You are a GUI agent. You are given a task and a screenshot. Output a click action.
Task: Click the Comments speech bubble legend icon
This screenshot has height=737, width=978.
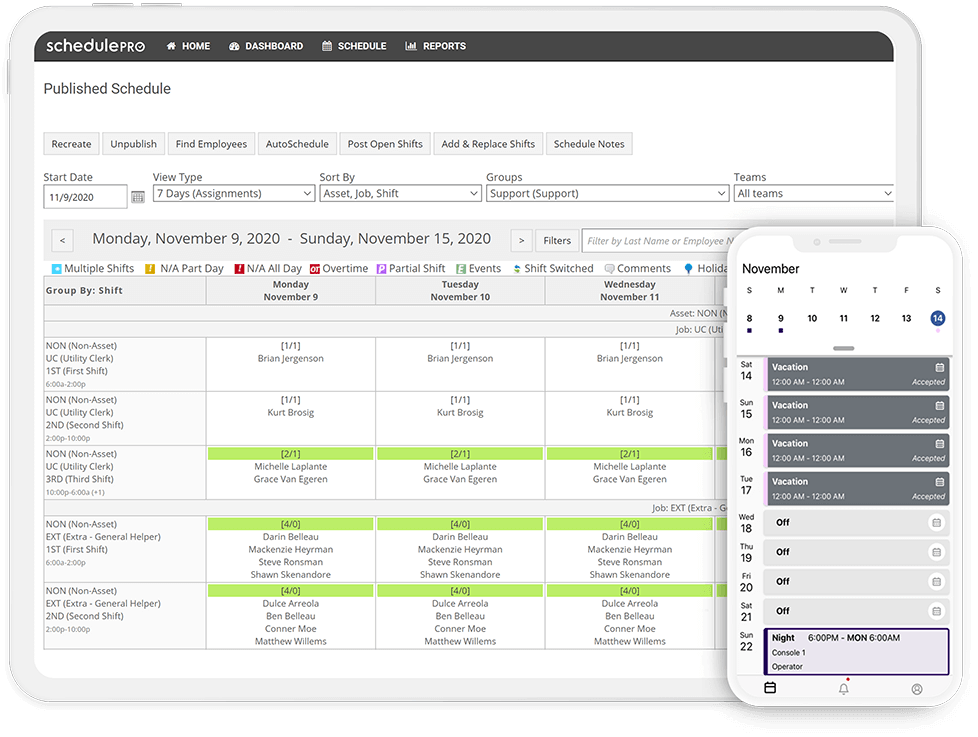pyautogui.click(x=609, y=269)
